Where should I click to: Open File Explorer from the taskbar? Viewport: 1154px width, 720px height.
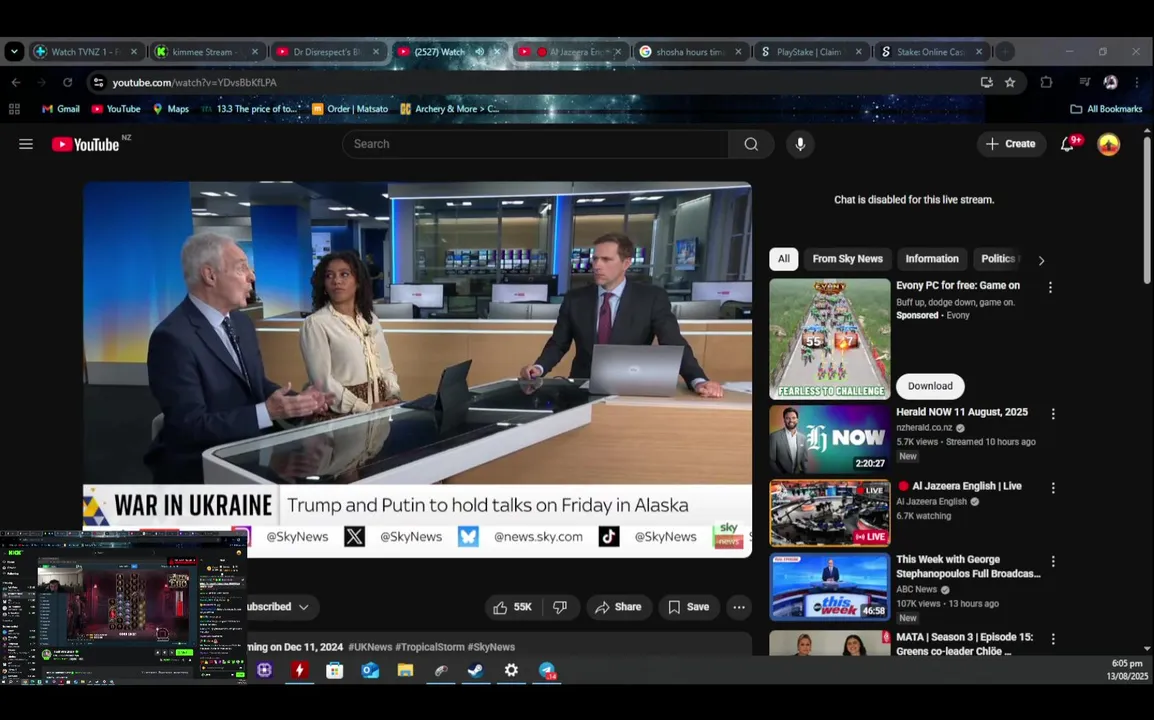406,670
